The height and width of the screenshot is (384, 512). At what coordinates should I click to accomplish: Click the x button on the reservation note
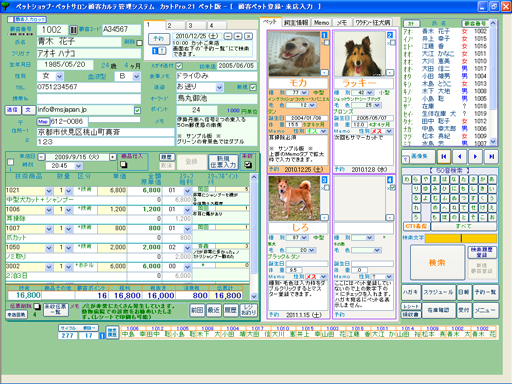click(x=248, y=36)
